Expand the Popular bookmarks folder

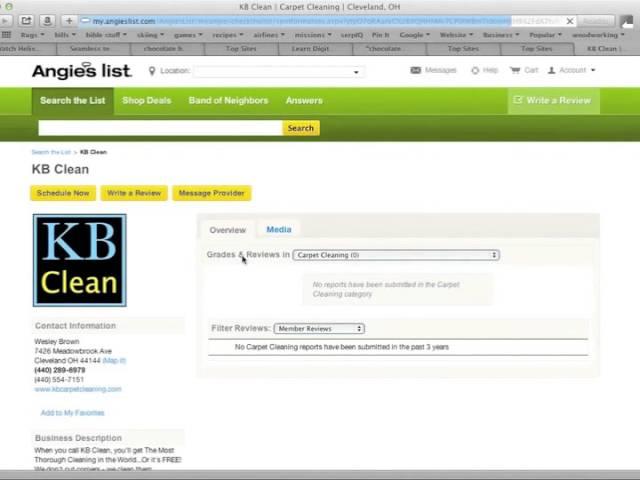coord(545,35)
